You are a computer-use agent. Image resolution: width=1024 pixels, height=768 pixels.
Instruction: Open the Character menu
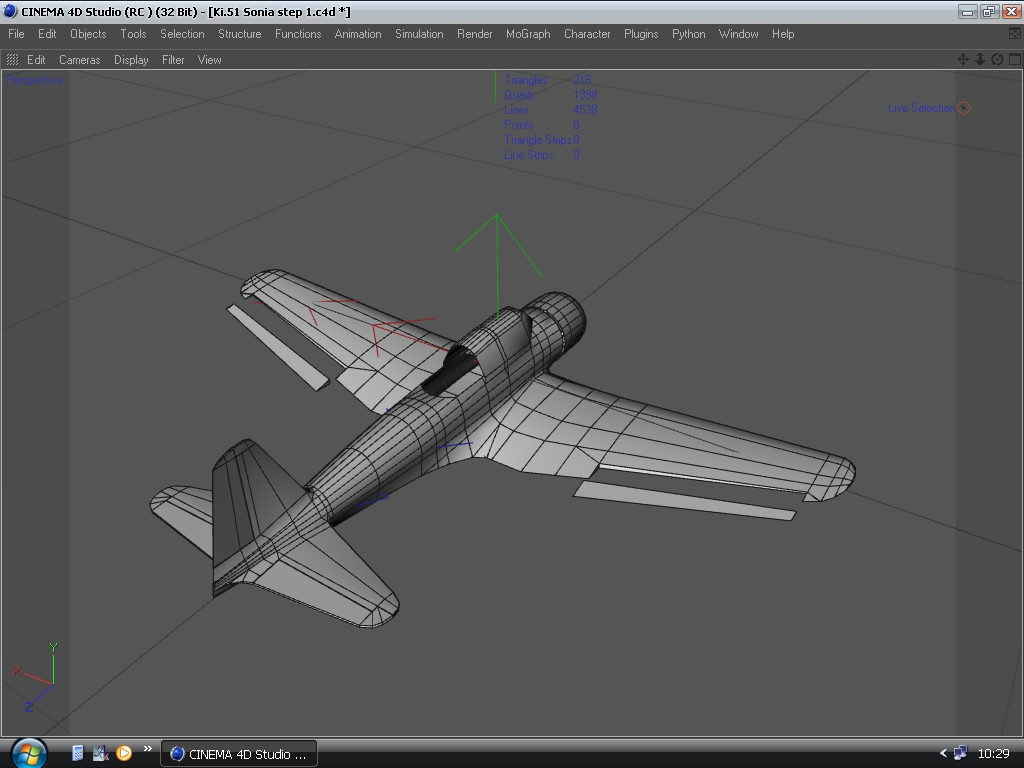587,34
